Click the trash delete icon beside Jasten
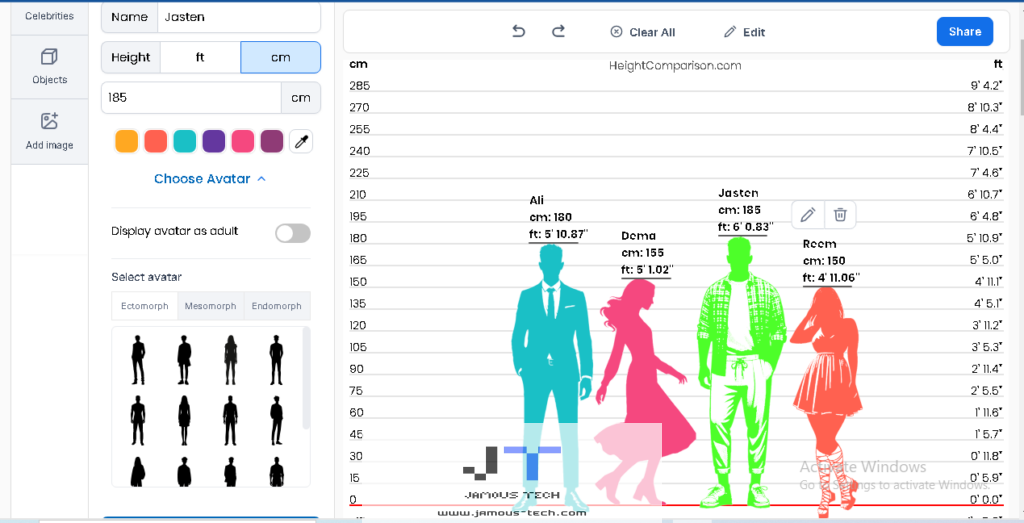This screenshot has width=1024, height=523. point(840,214)
